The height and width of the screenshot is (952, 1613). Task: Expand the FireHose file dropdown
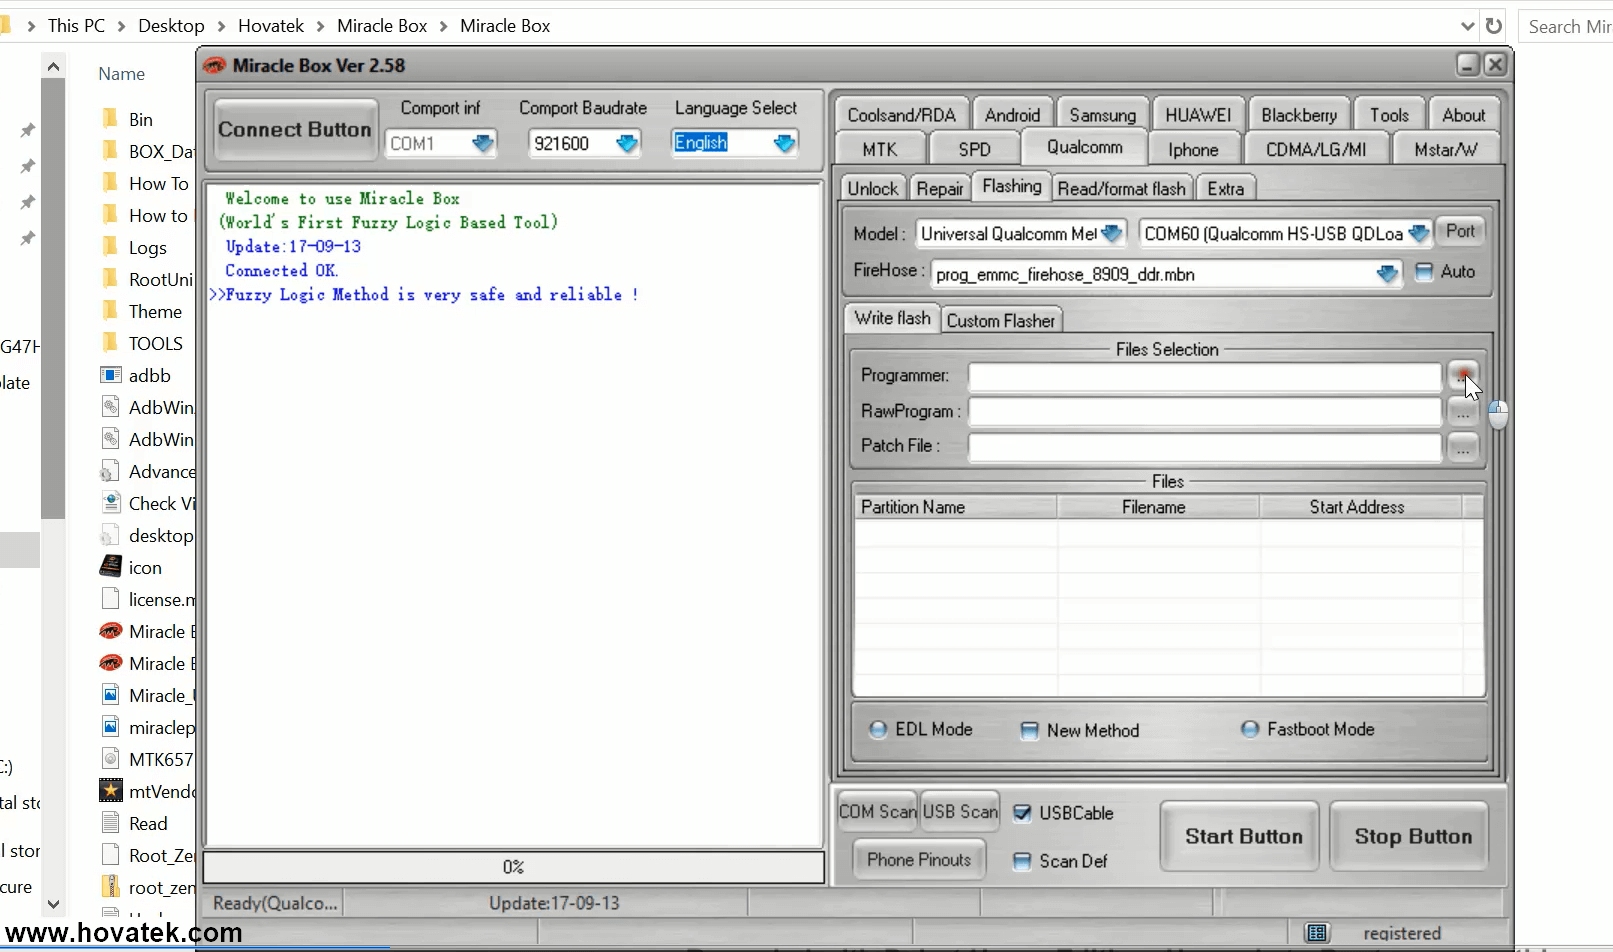(1387, 274)
